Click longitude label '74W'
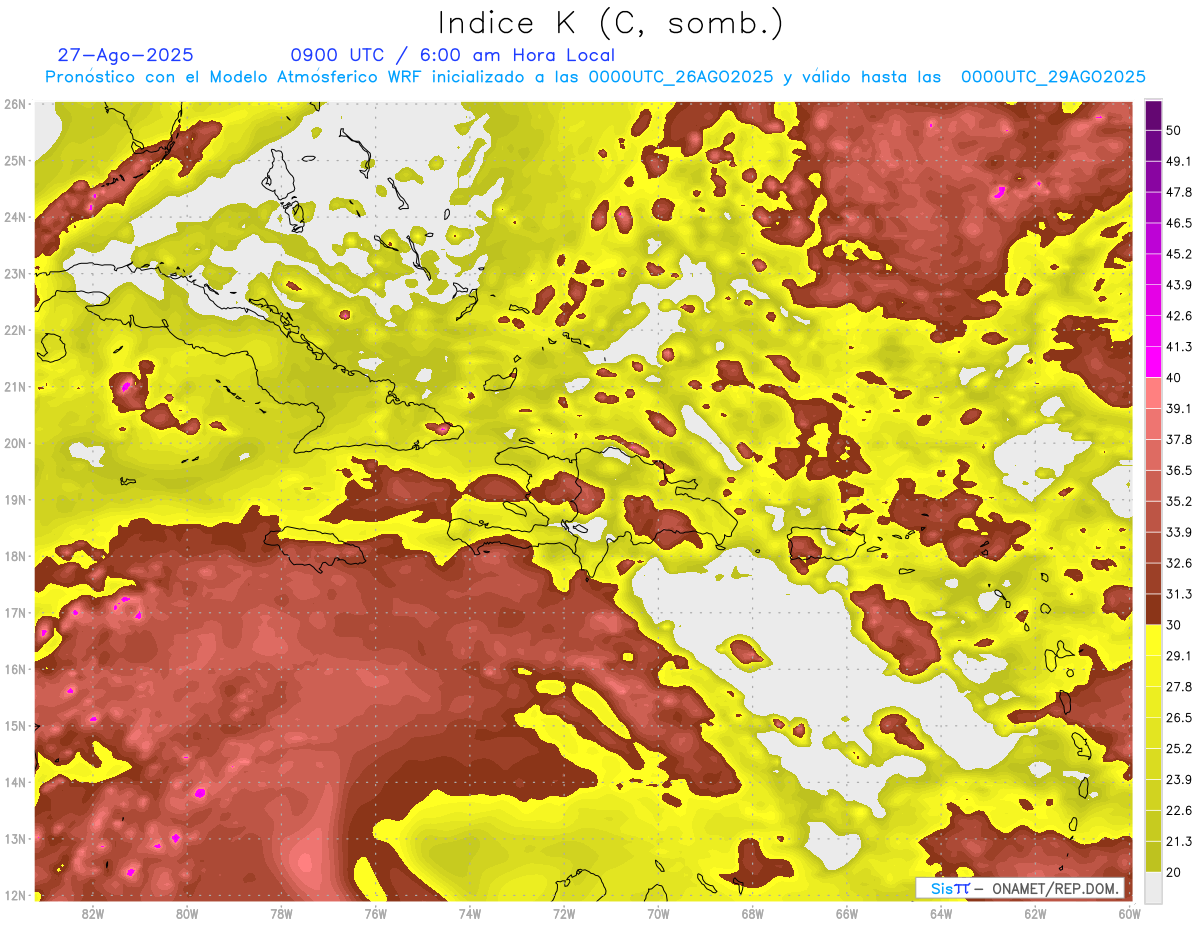The width and height of the screenshot is (1200, 927). point(470,913)
